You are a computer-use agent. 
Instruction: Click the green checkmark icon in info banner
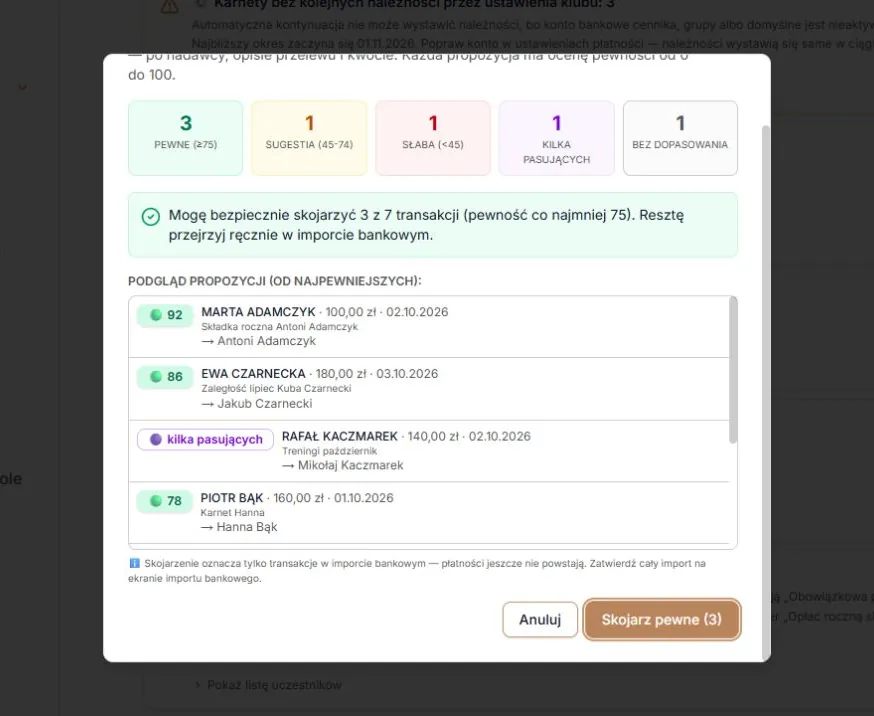150,216
